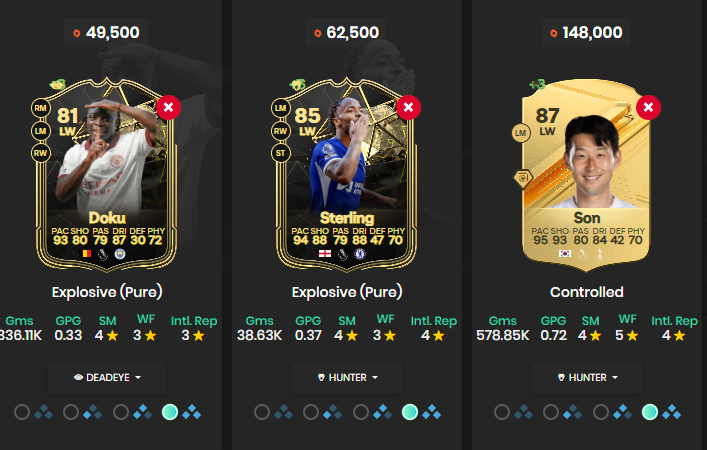Screen dimensions: 707x450
Task: Remove the Doku card with red X
Action: (x=169, y=107)
